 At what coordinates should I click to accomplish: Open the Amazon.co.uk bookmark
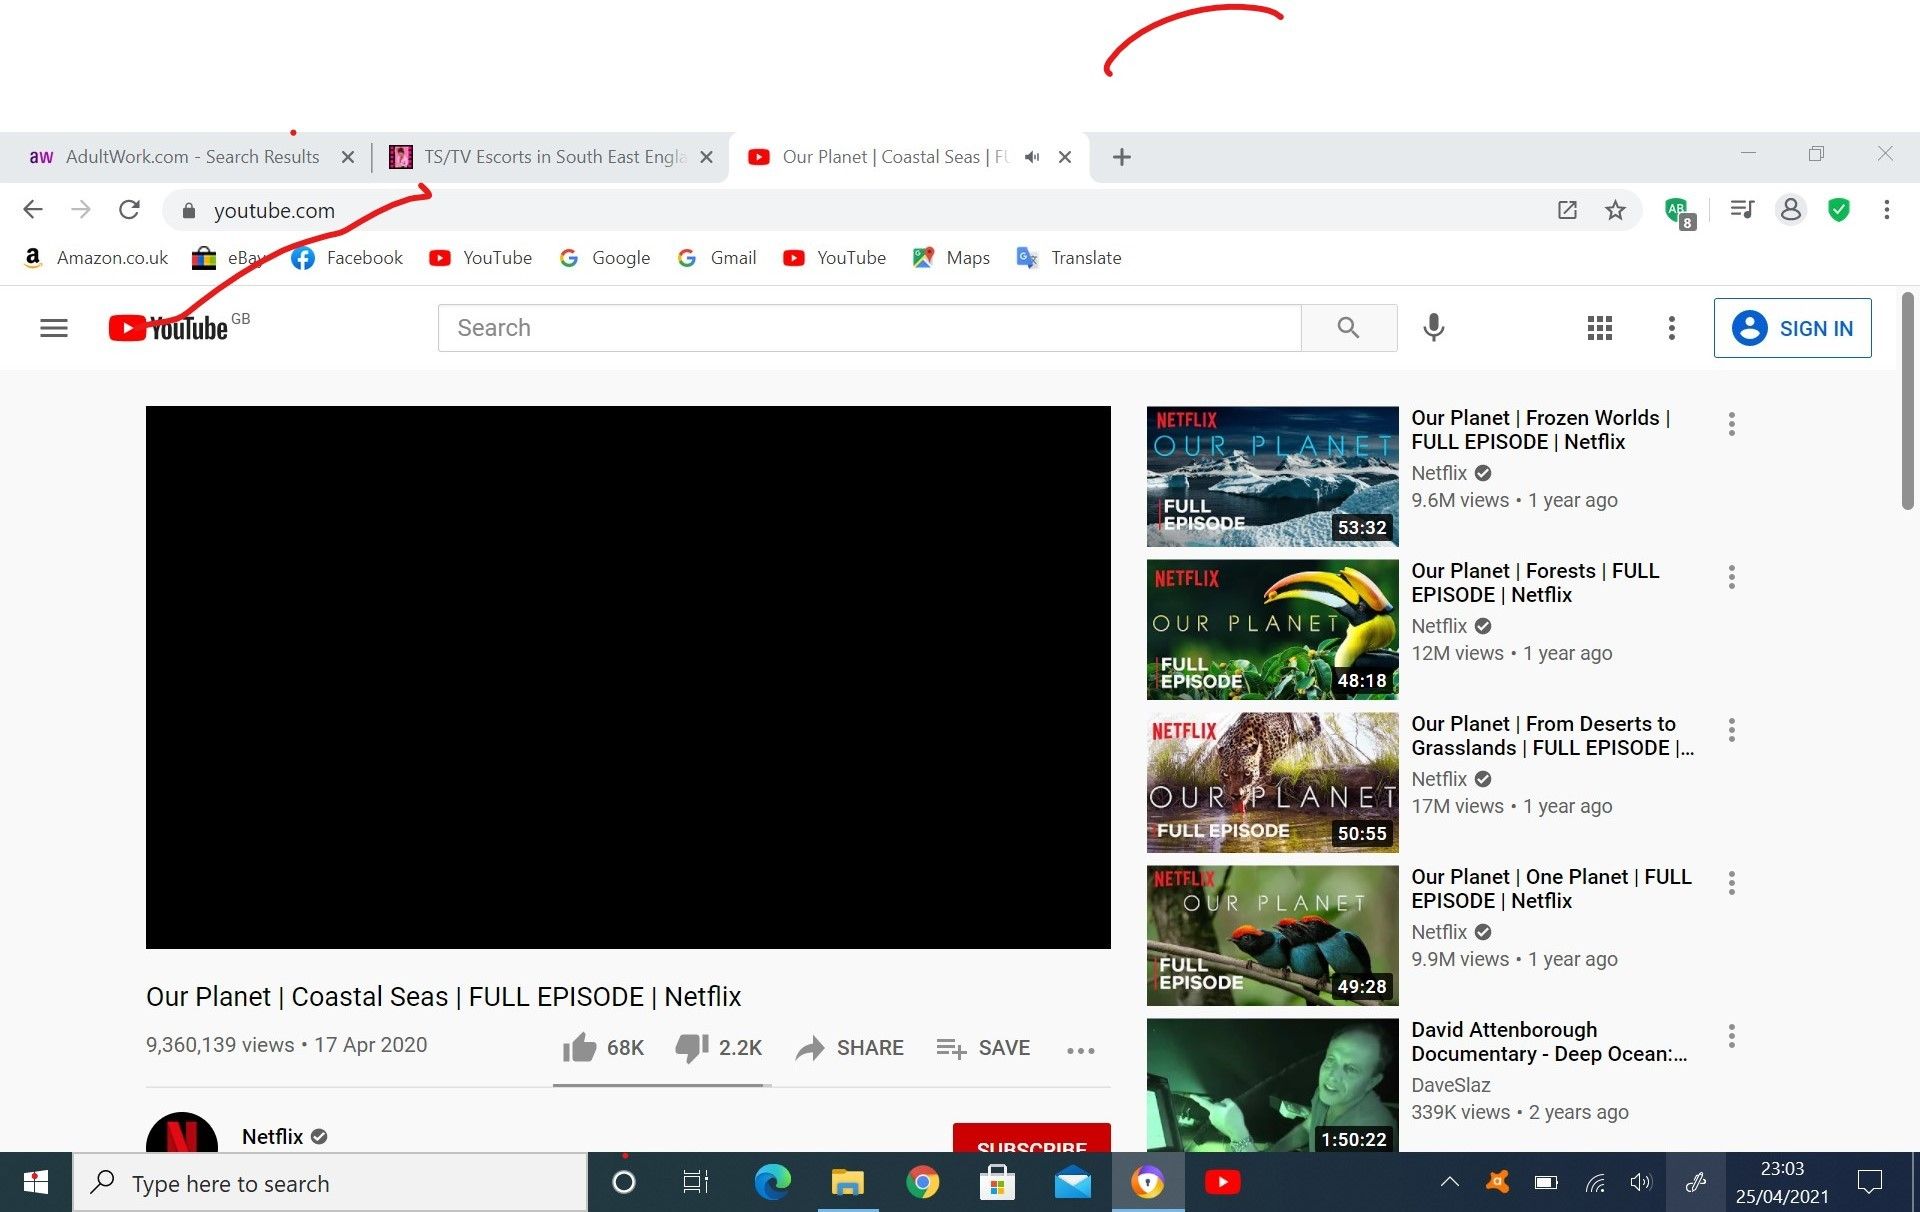(x=96, y=258)
